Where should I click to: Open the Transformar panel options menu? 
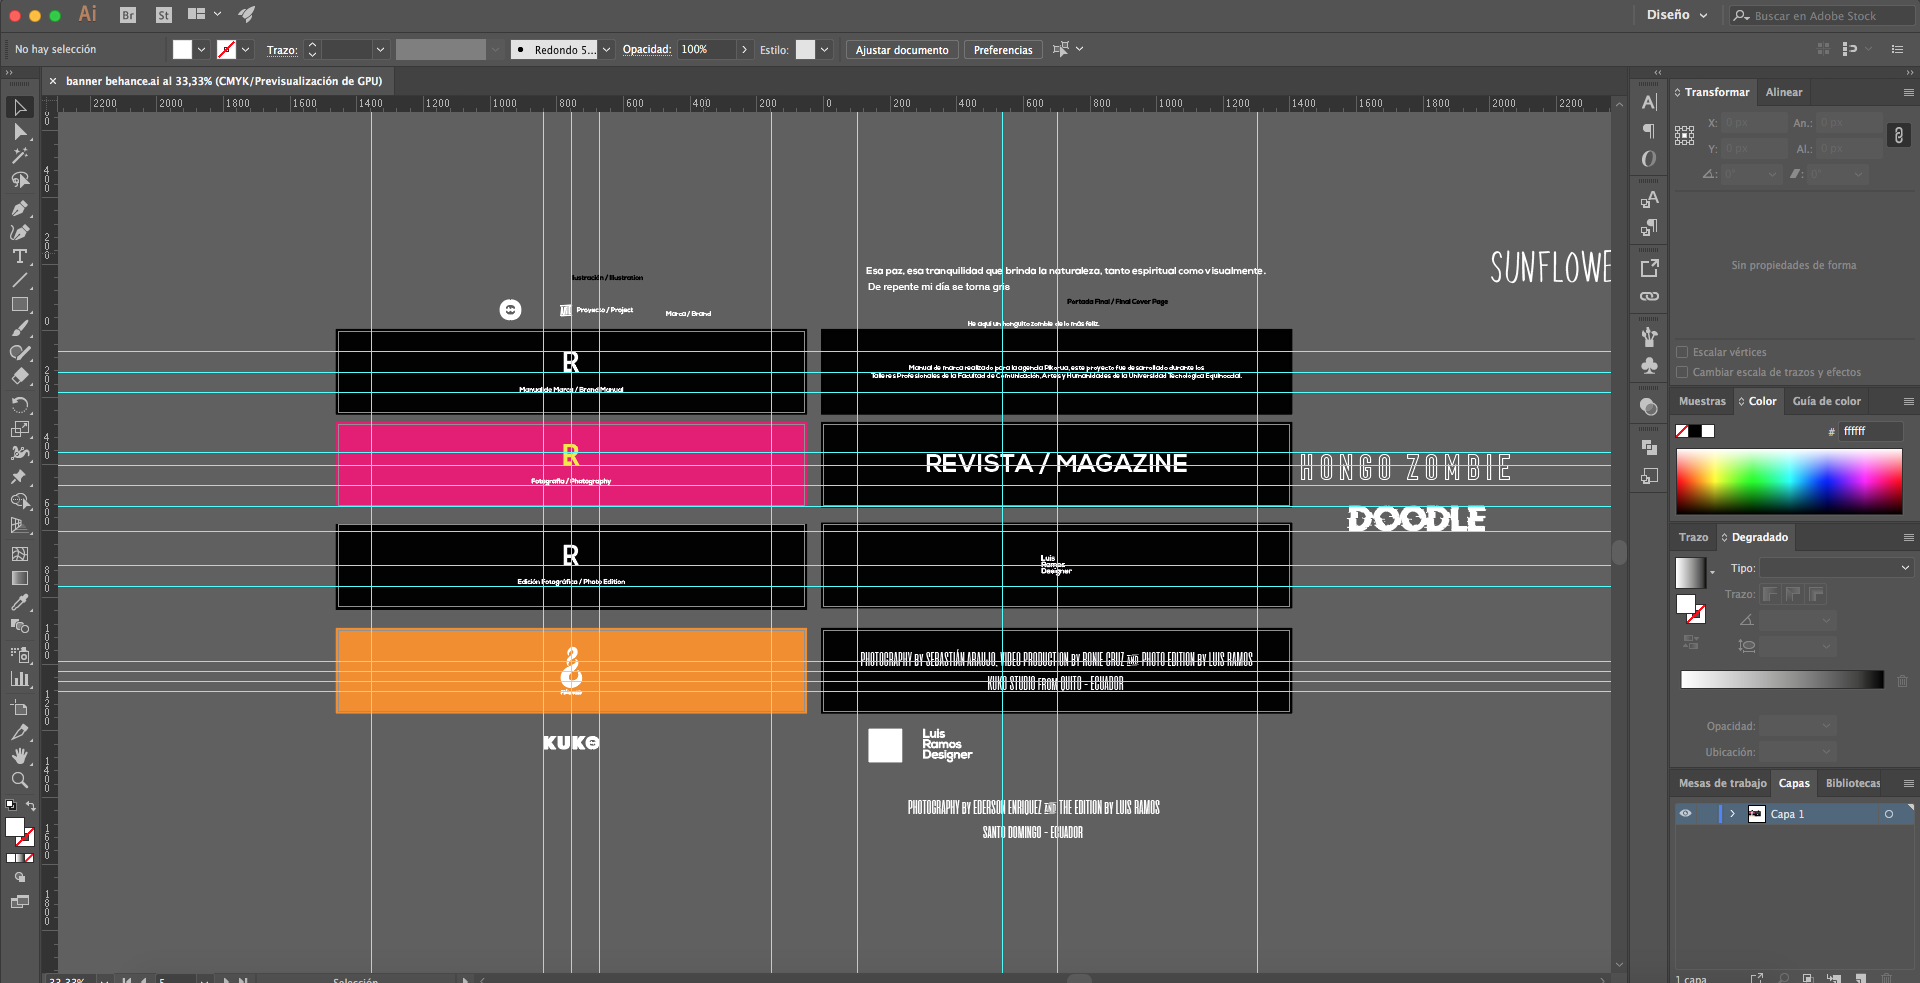click(1908, 92)
